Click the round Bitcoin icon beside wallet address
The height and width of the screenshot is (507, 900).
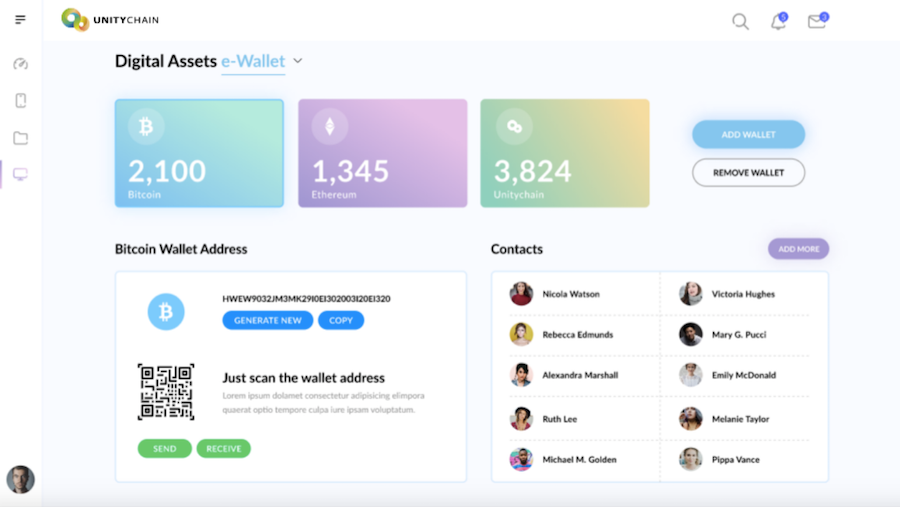tap(166, 312)
